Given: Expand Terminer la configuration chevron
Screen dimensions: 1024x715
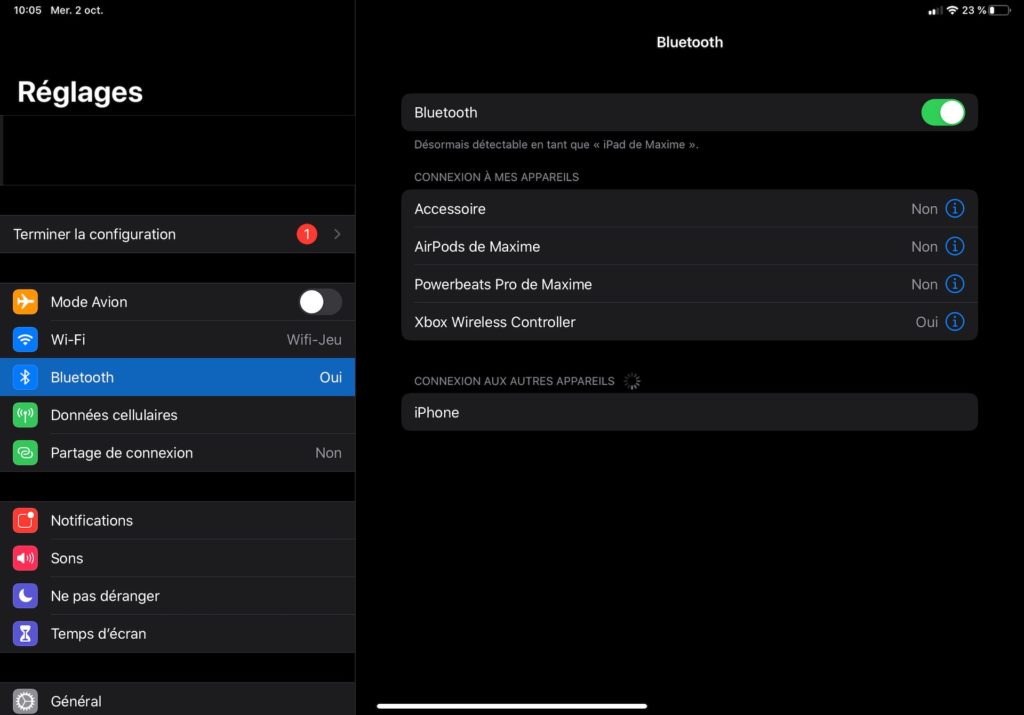Looking at the screenshot, I should 337,234.
